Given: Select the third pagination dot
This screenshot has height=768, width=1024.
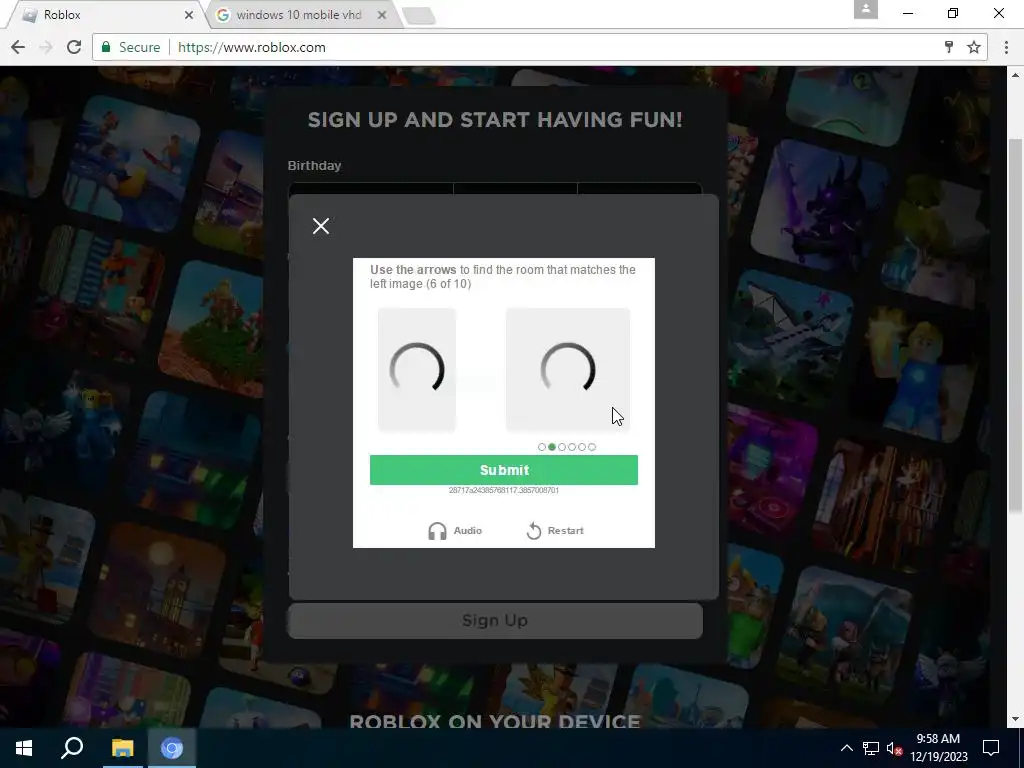Looking at the screenshot, I should 562,447.
